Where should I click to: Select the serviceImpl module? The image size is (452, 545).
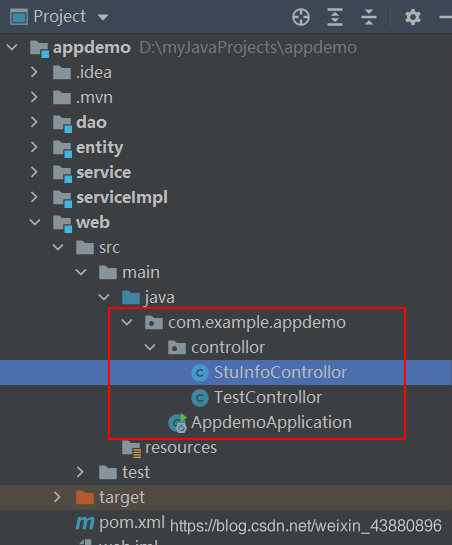click(122, 197)
